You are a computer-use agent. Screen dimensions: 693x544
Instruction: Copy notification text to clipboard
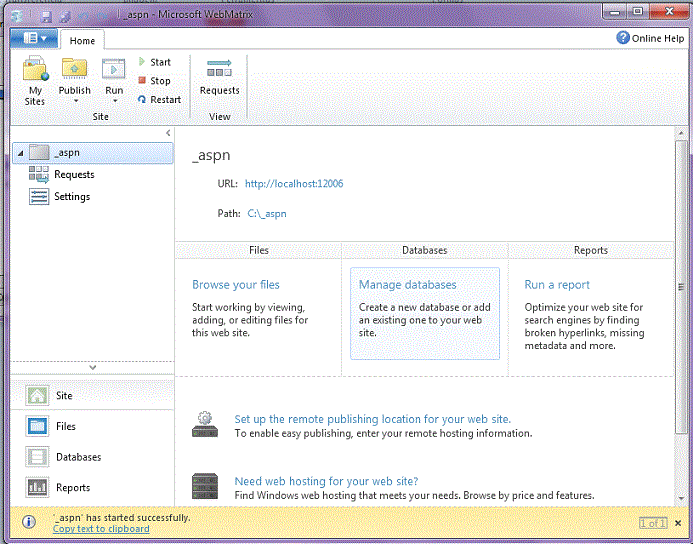(x=101, y=529)
